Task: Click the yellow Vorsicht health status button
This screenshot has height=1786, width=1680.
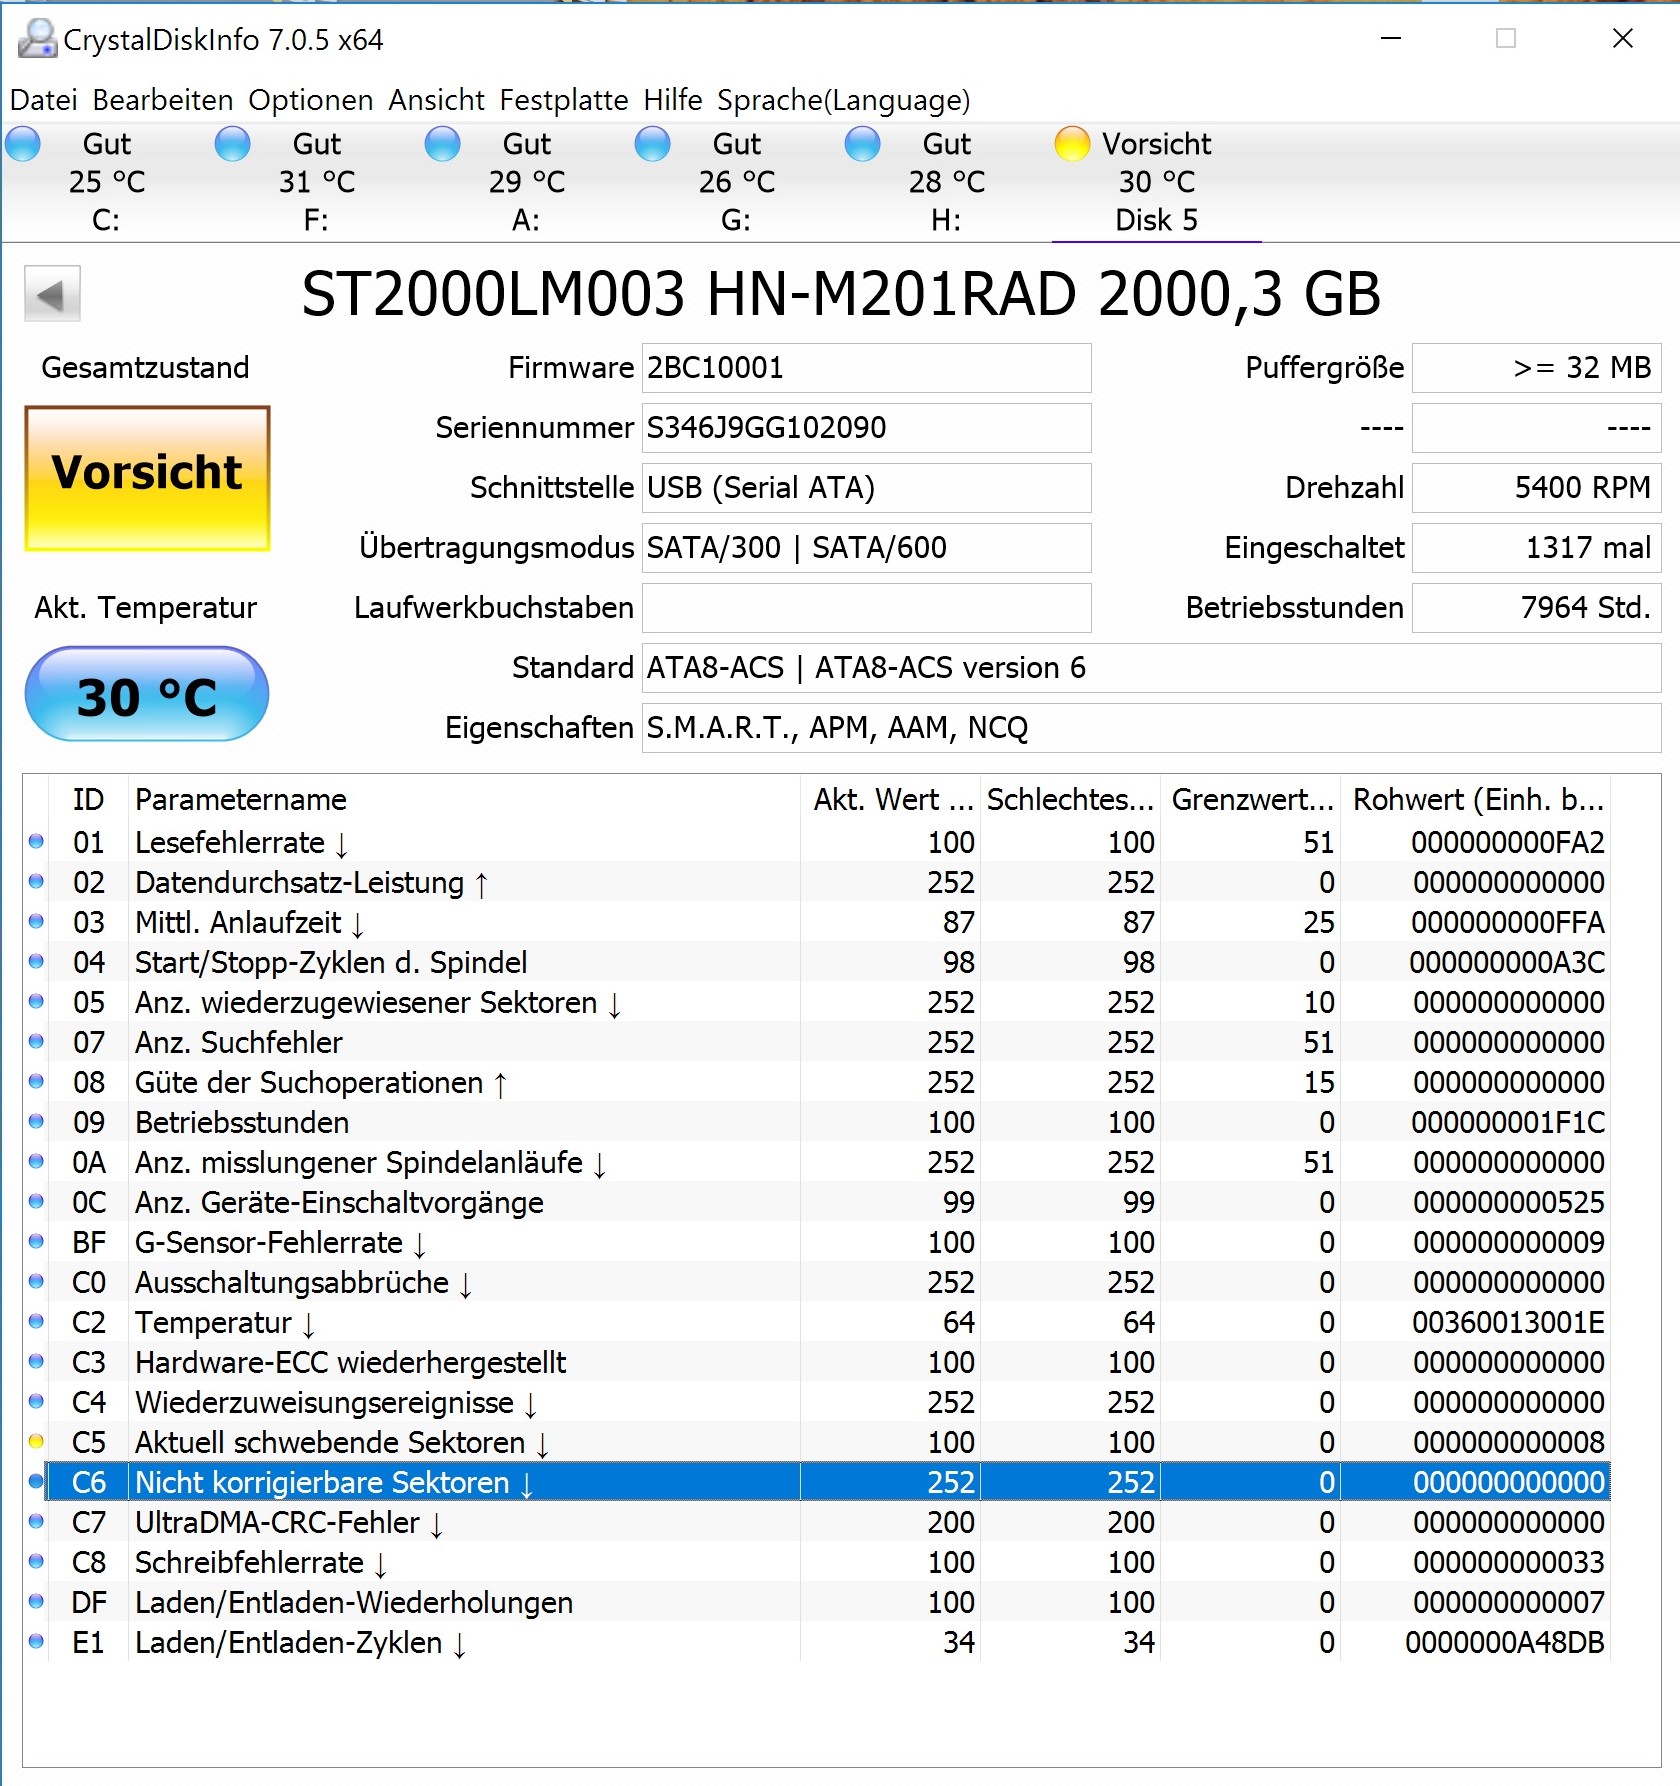Action: [x=148, y=478]
